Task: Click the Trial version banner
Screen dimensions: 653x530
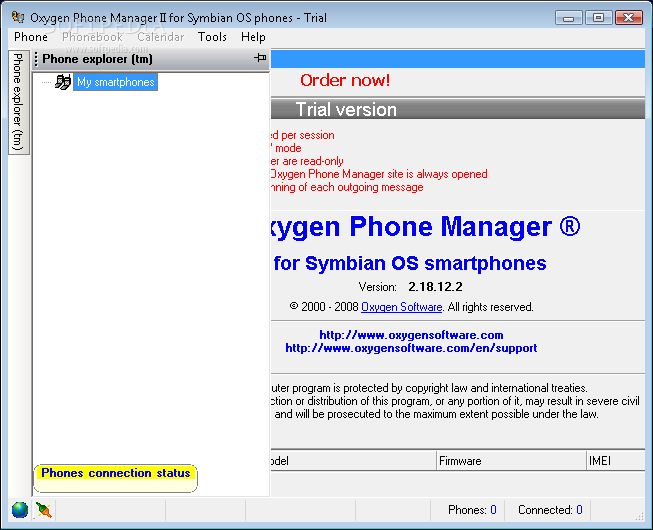Action: click(x=458, y=109)
